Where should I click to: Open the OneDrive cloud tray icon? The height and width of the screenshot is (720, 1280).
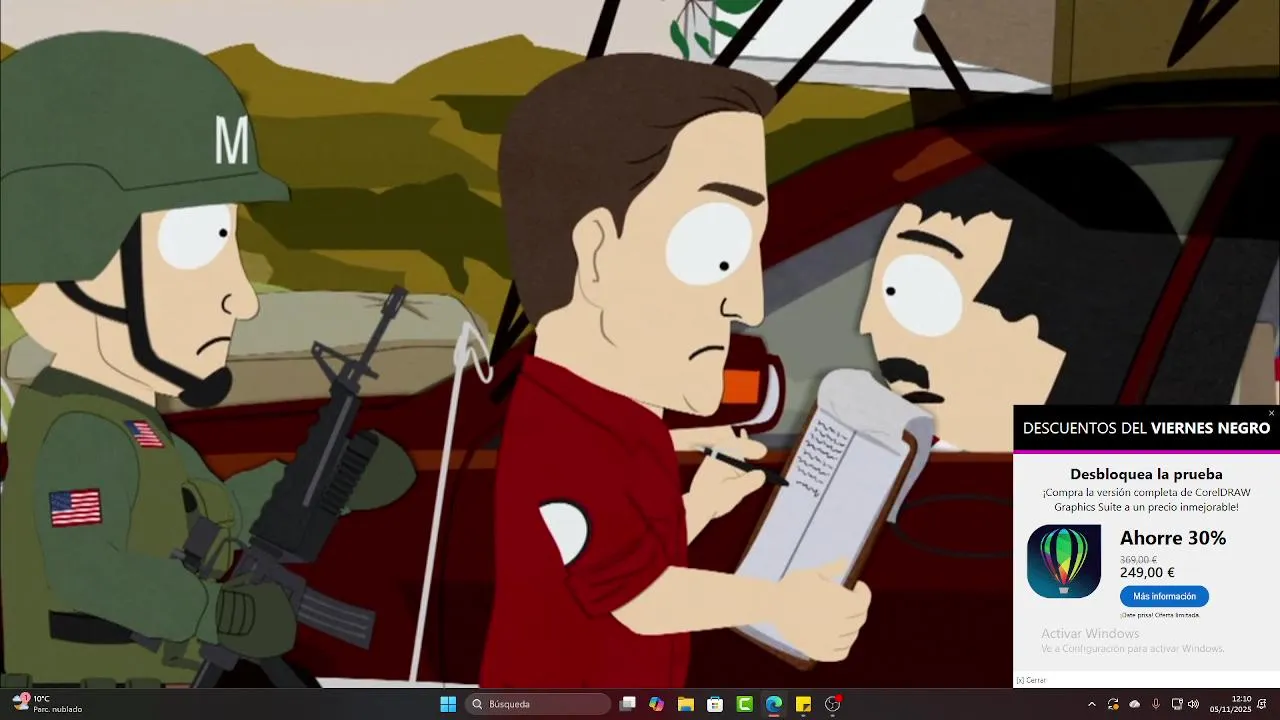[x=1134, y=704]
